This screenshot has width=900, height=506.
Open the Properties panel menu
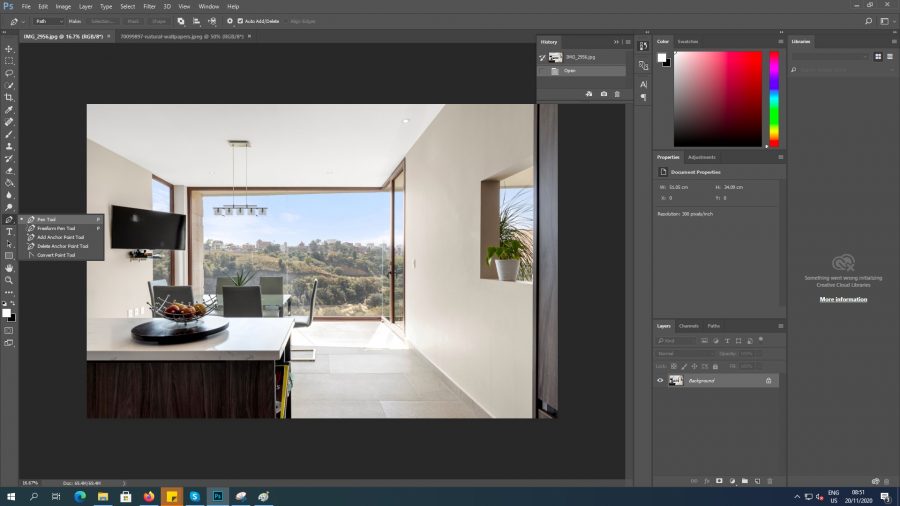pos(781,157)
